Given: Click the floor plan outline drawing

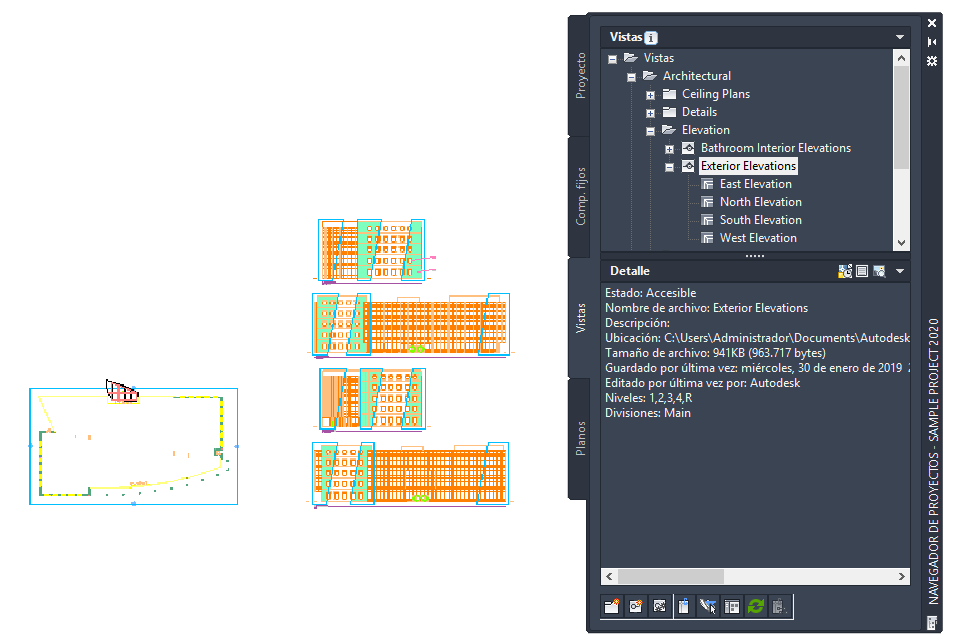Looking at the screenshot, I should click(x=133, y=446).
